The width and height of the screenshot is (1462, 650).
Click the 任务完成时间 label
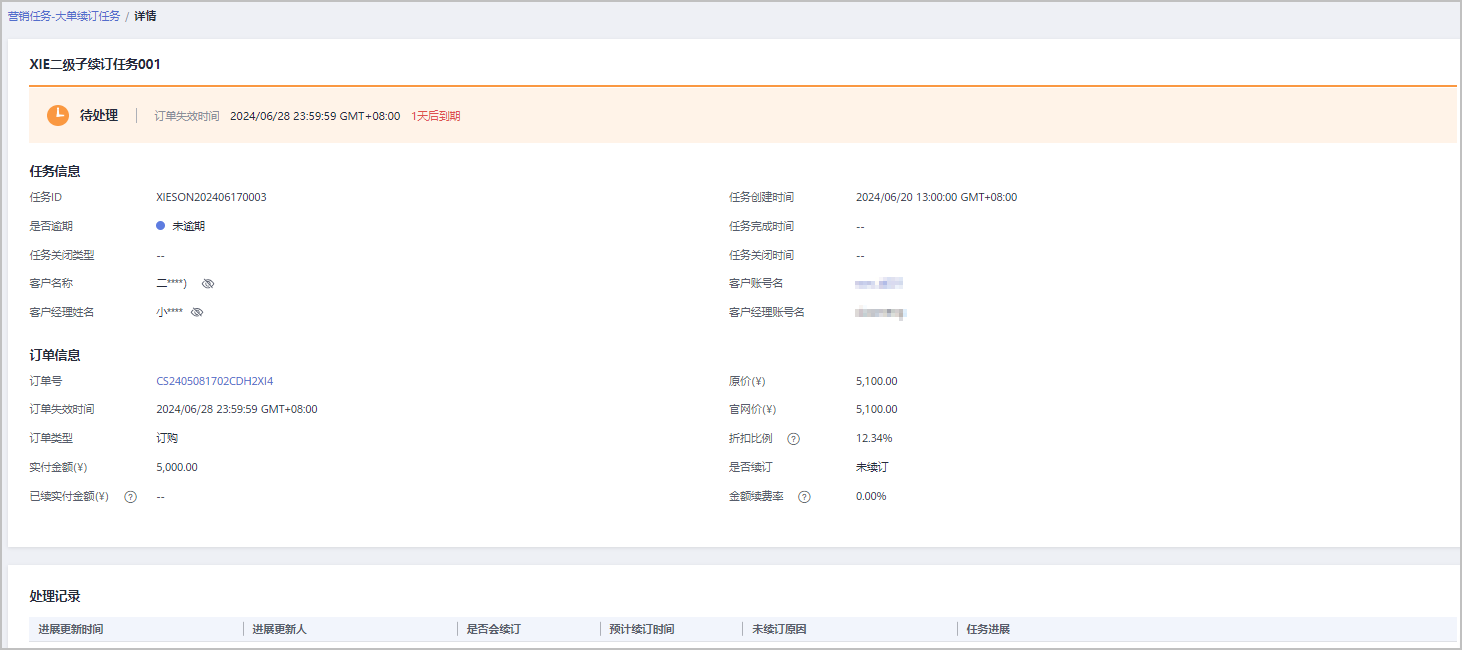pos(761,226)
